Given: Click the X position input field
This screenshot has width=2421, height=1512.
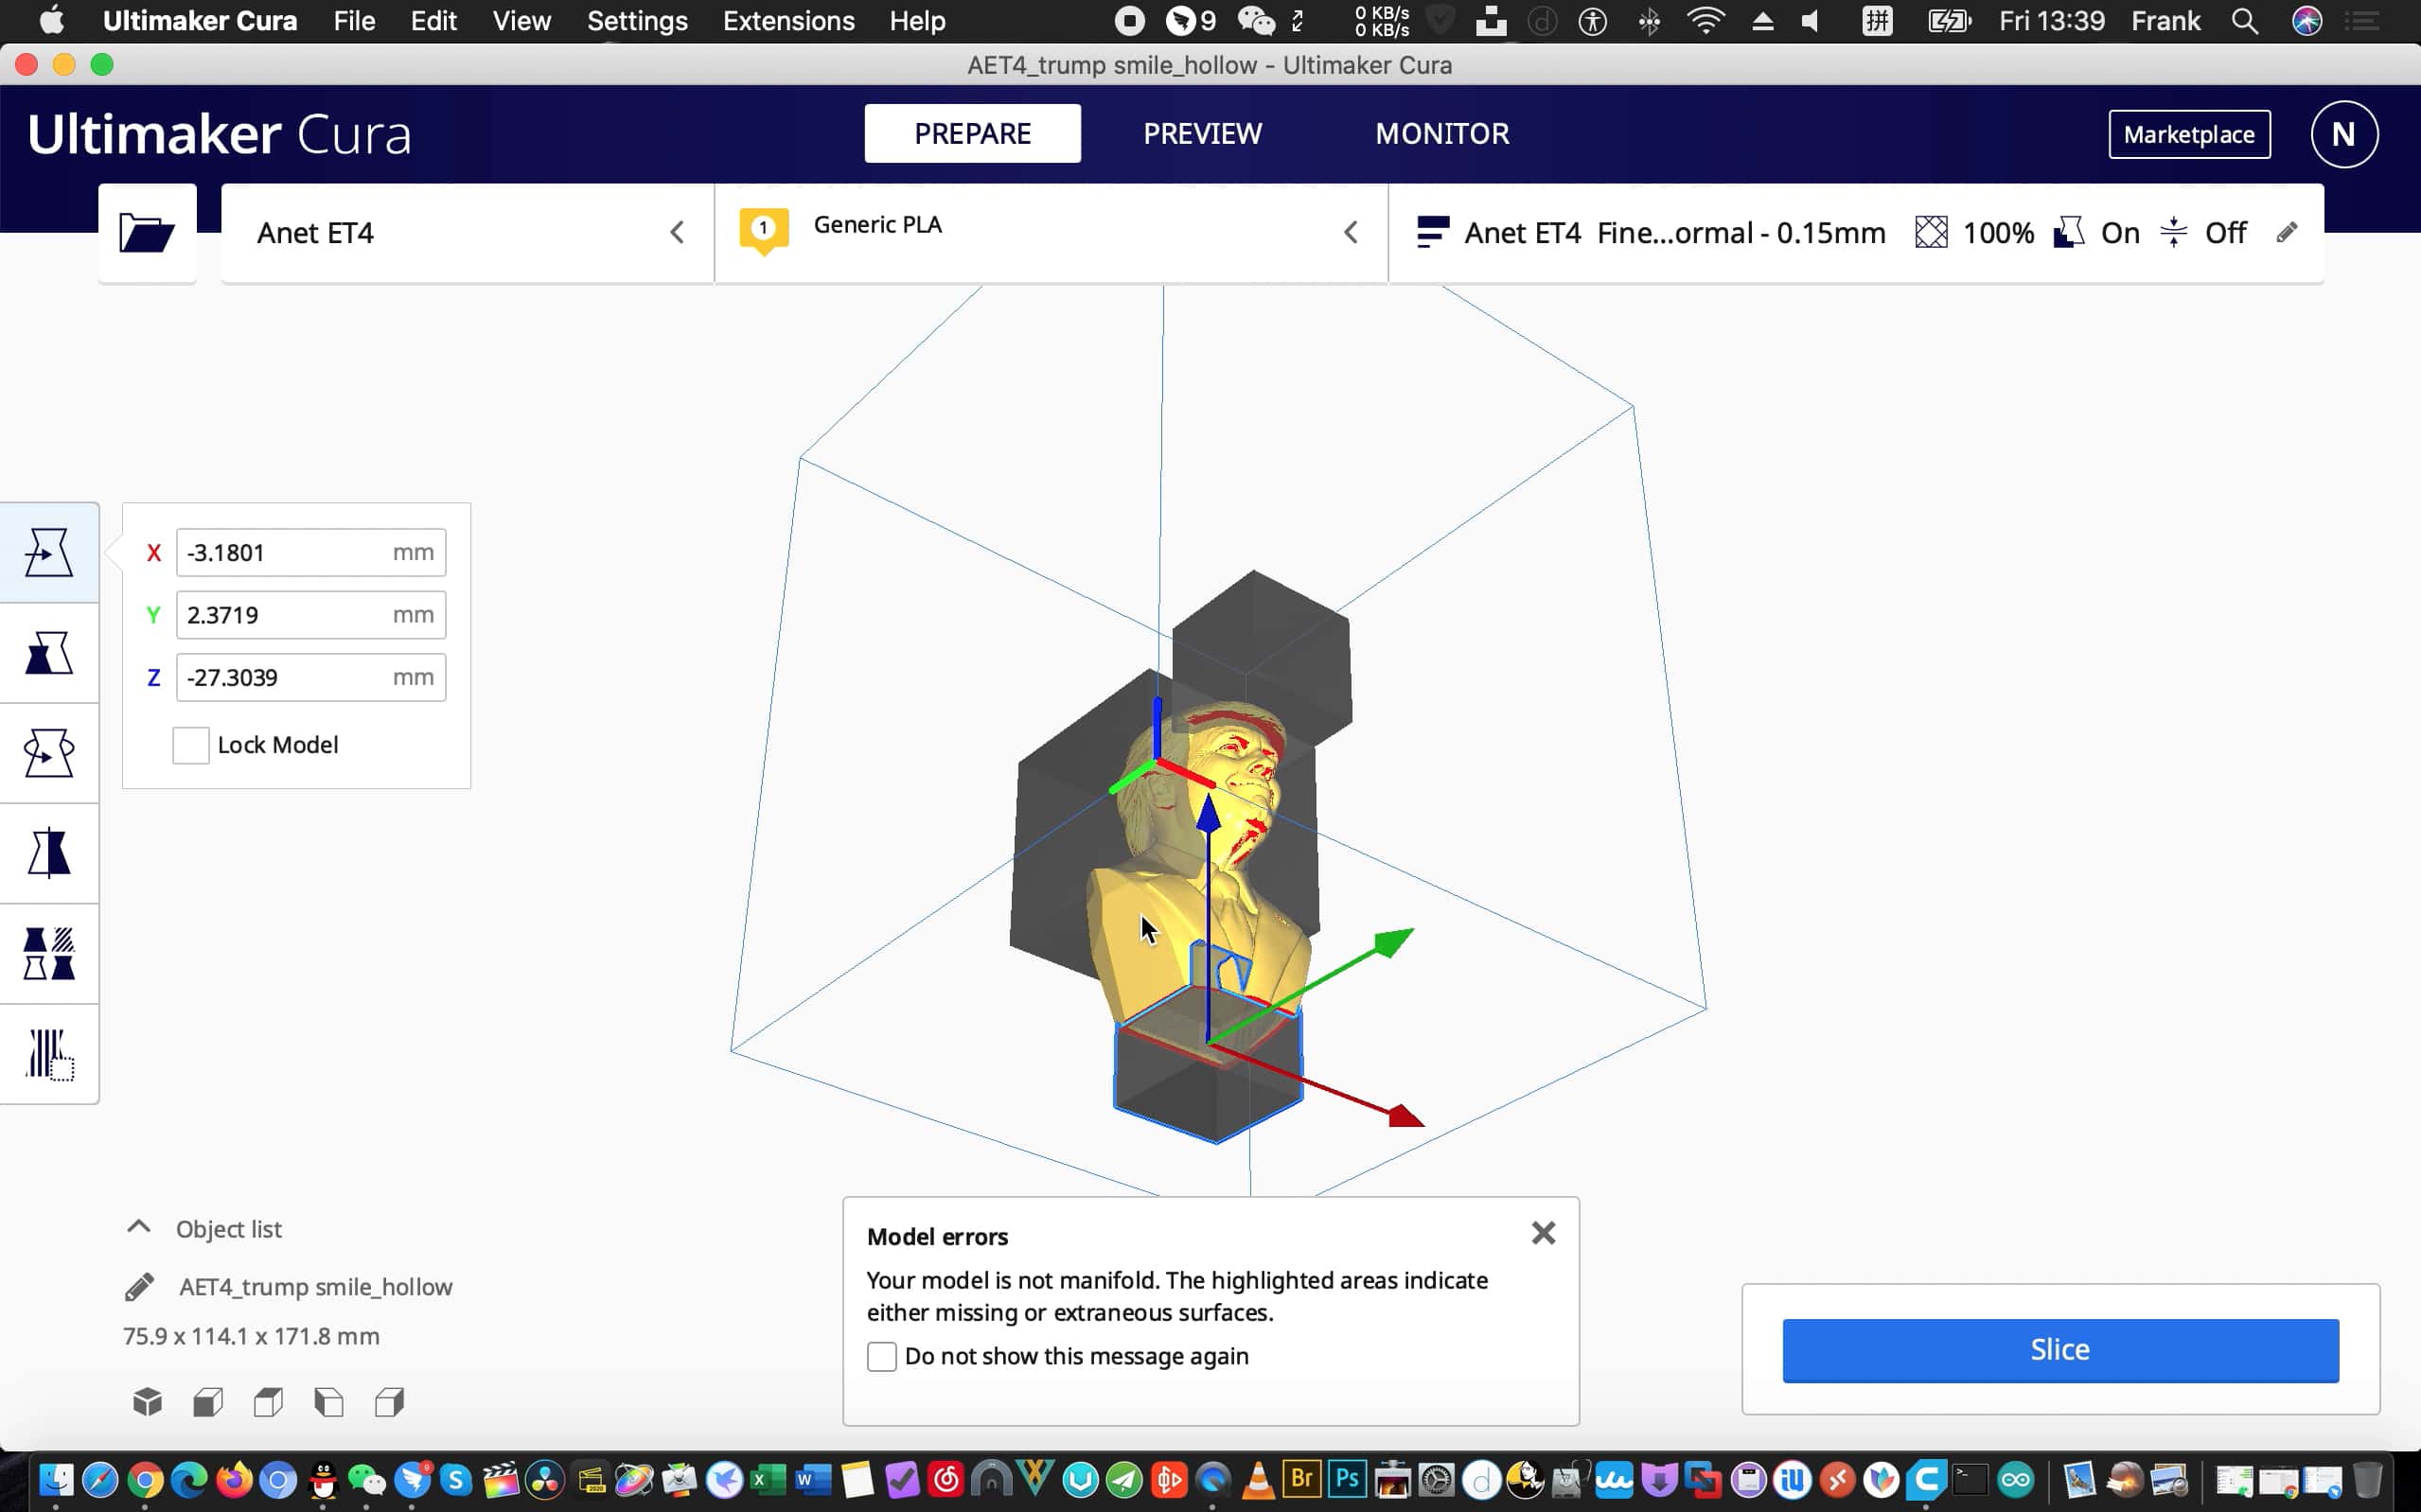Looking at the screenshot, I should 311,553.
